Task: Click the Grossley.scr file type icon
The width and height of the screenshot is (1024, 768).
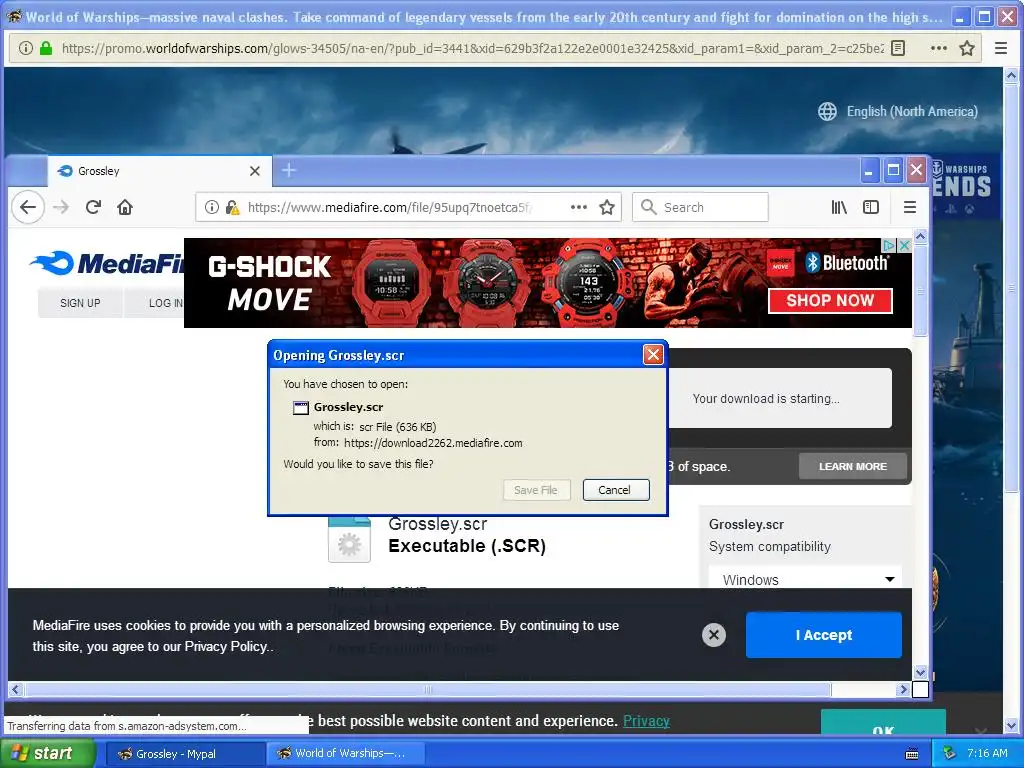Action: pyautogui.click(x=349, y=540)
